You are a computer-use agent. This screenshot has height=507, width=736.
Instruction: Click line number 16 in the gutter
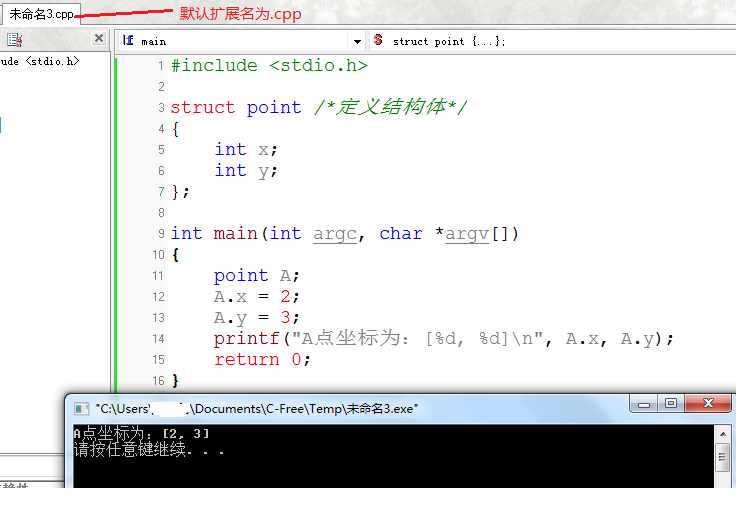tap(158, 381)
